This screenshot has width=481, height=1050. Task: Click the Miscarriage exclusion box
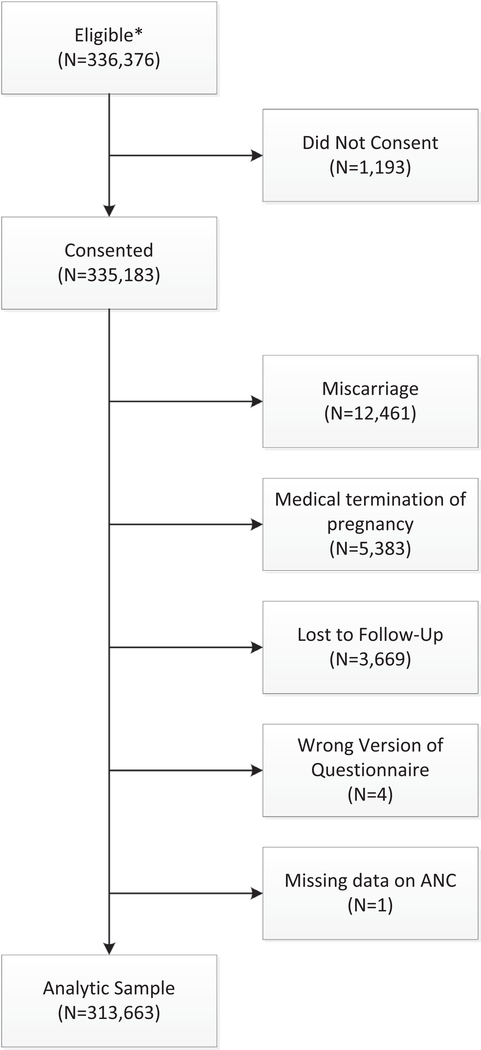coord(370,401)
